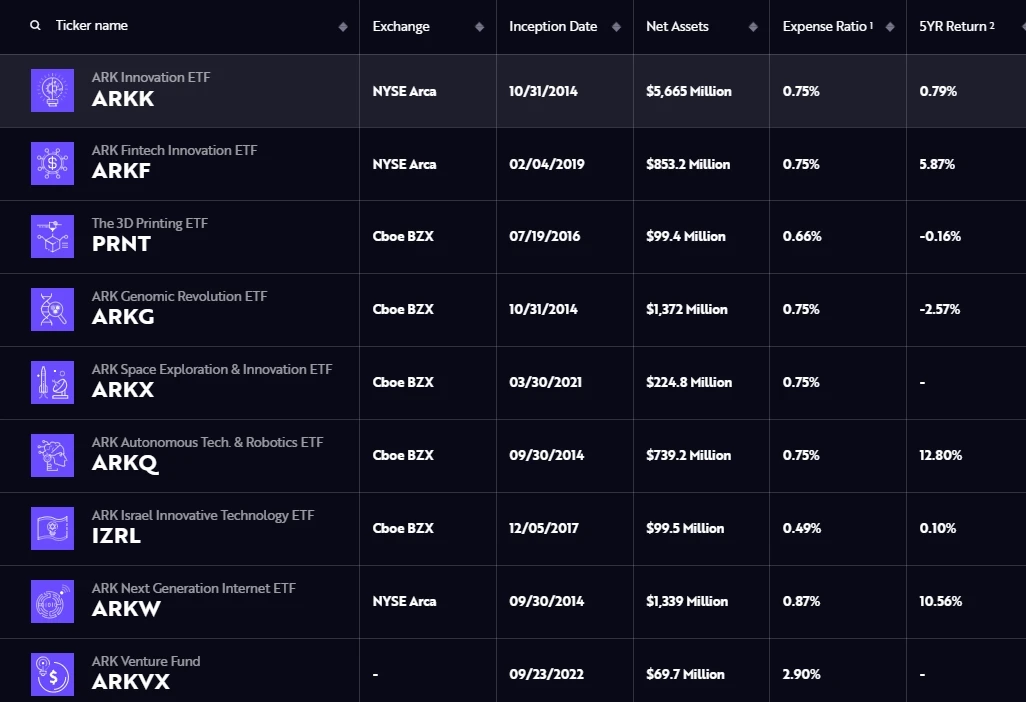1026x702 pixels.
Task: Click the 0.66% expense ratio
Action: coord(802,236)
